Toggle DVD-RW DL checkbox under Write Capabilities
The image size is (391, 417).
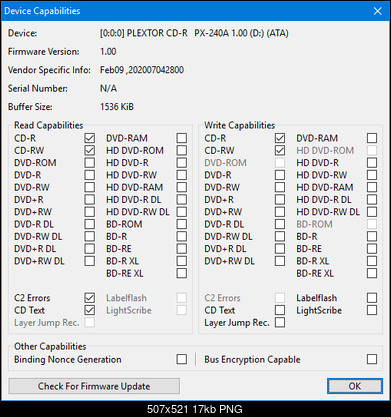pyautogui.click(x=280, y=236)
